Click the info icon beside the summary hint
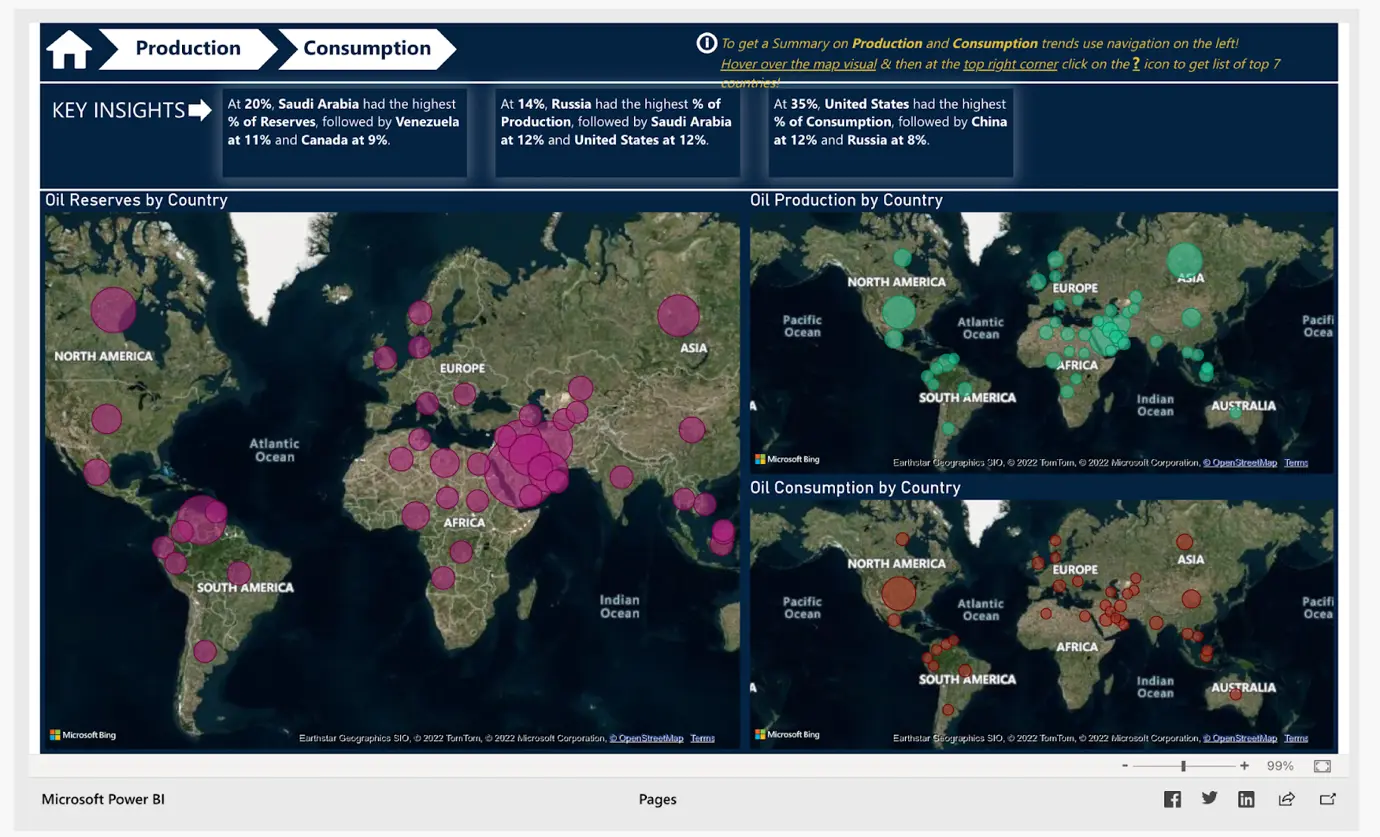 (x=706, y=43)
